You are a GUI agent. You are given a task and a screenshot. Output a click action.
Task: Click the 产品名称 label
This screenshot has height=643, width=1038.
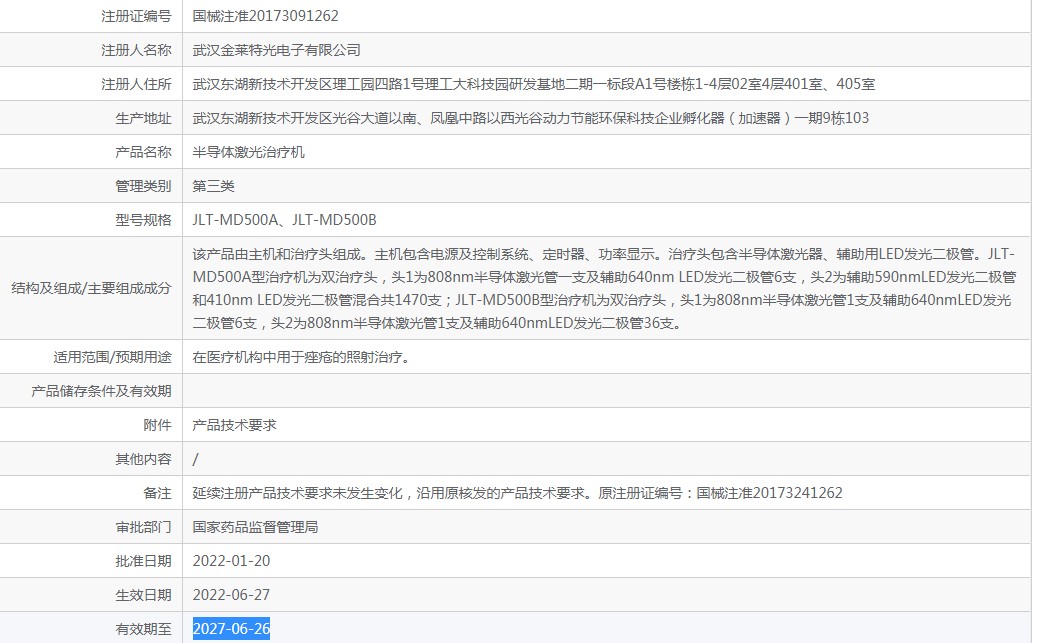[143, 152]
